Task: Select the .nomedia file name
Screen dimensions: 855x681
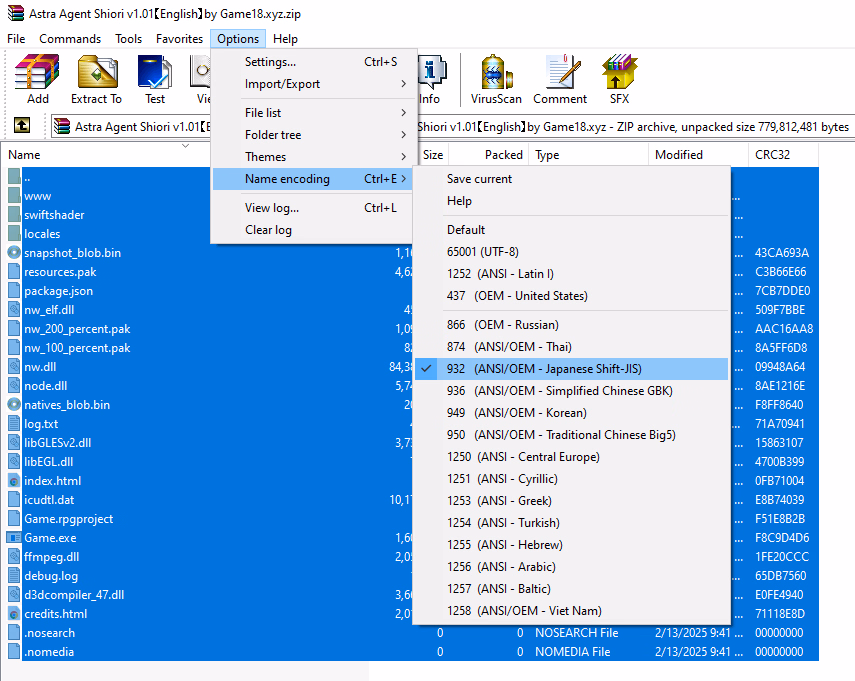Action: (49, 652)
